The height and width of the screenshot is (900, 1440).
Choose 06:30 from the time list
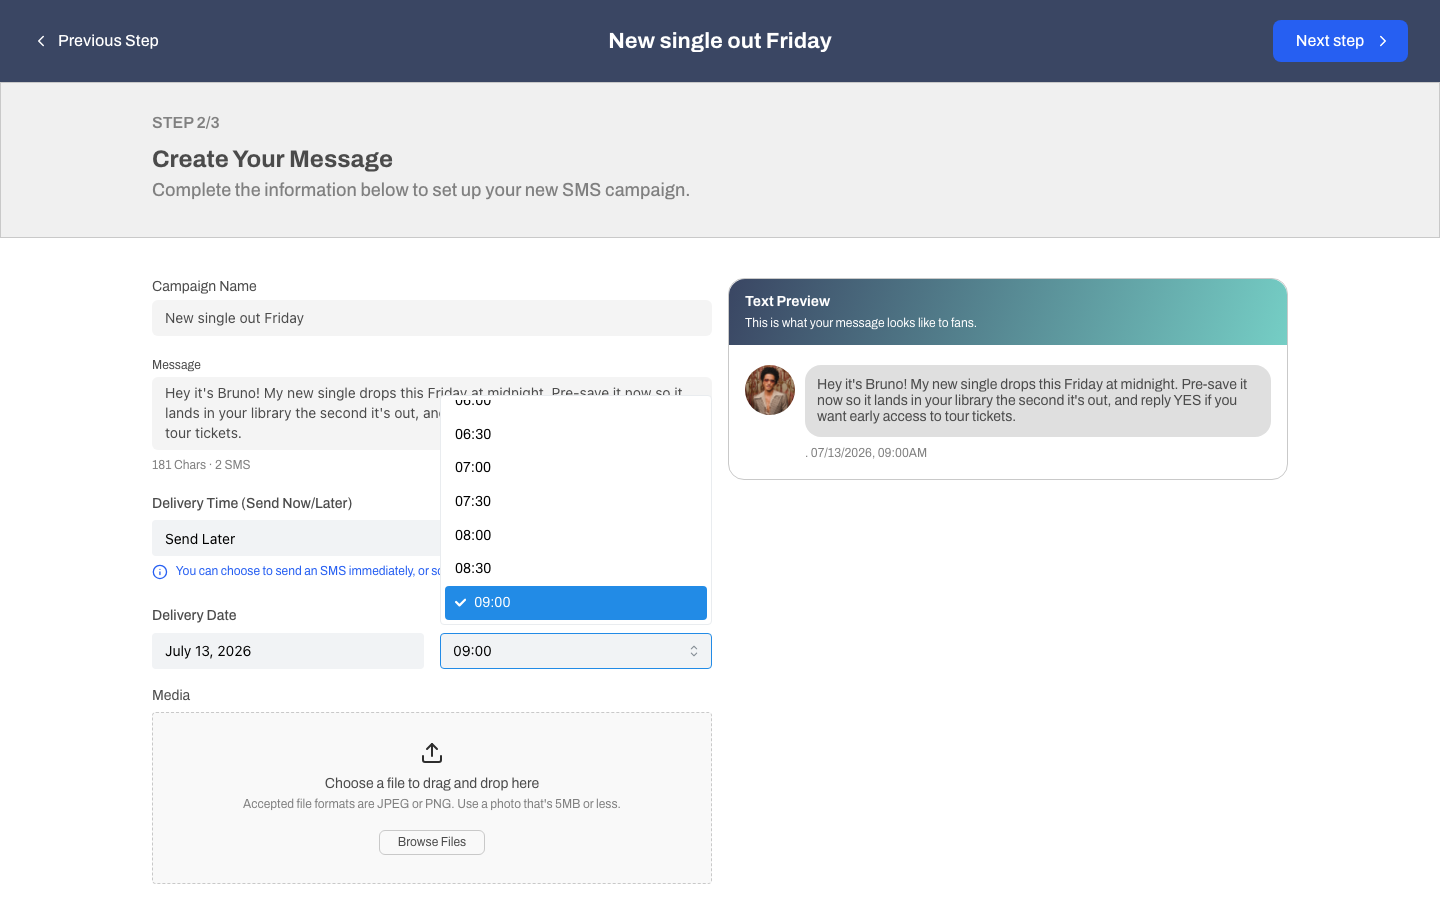[x=576, y=434]
